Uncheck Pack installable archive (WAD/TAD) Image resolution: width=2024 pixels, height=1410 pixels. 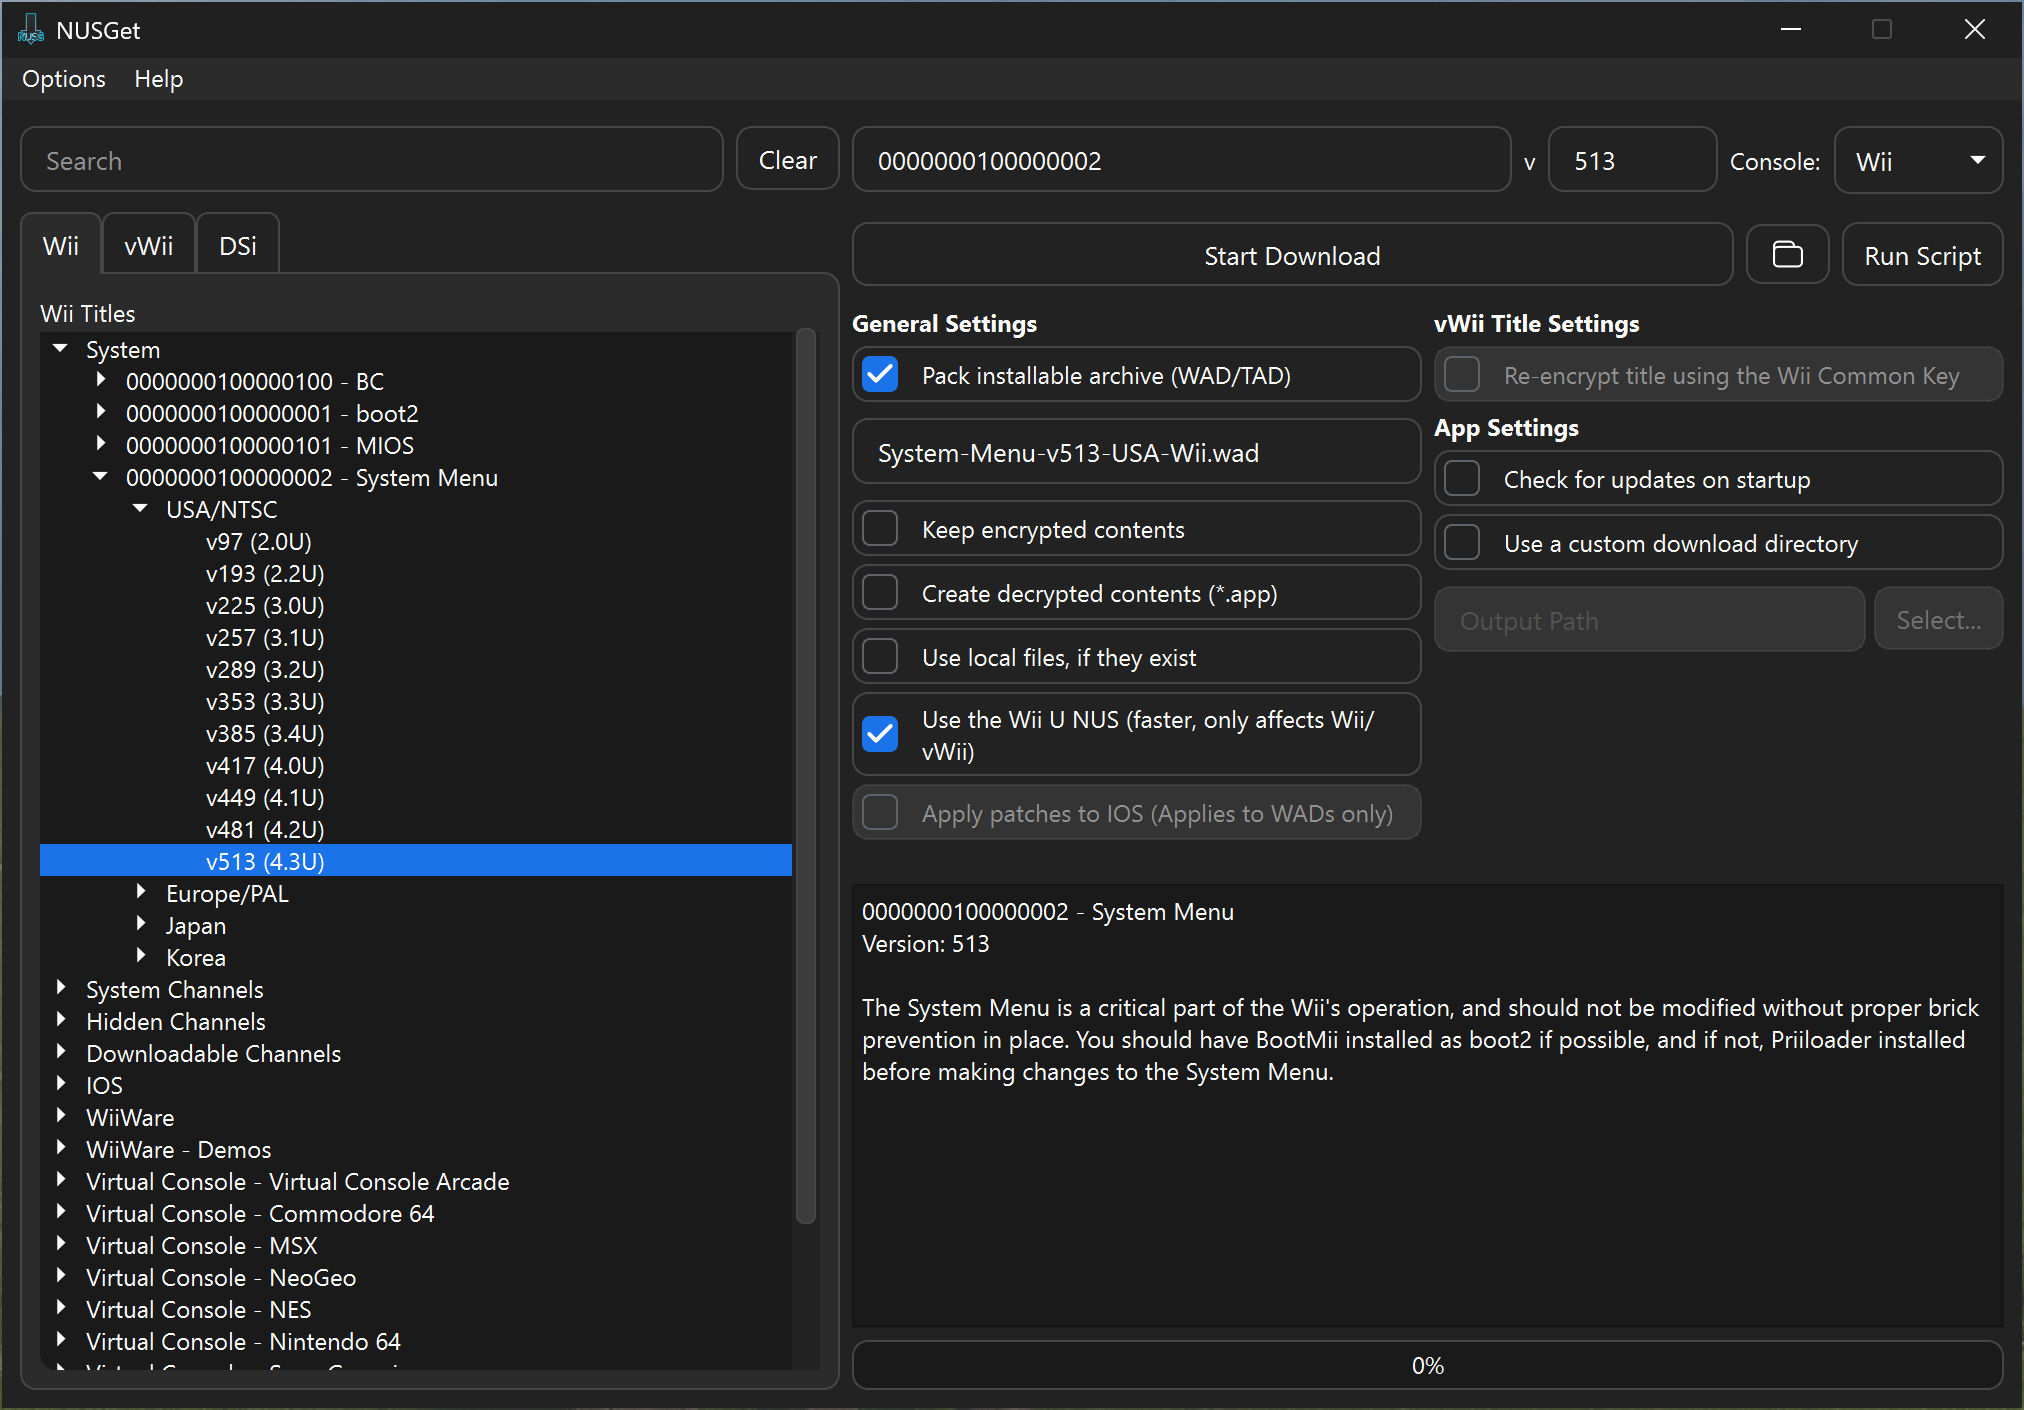coord(880,375)
